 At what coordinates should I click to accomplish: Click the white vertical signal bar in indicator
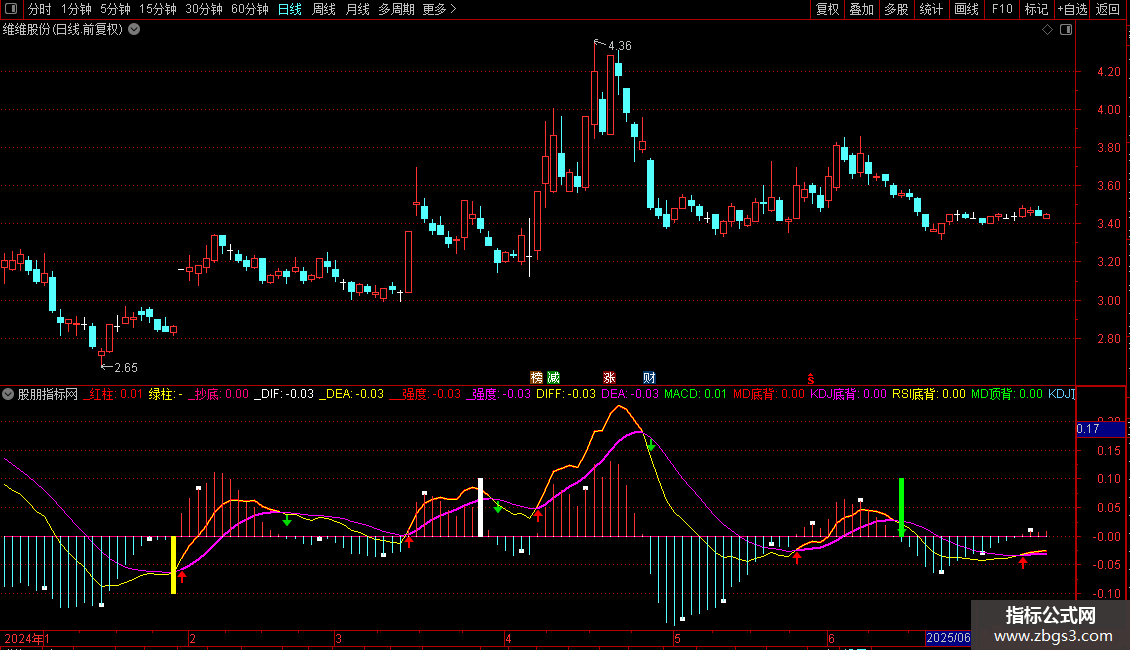click(x=480, y=507)
